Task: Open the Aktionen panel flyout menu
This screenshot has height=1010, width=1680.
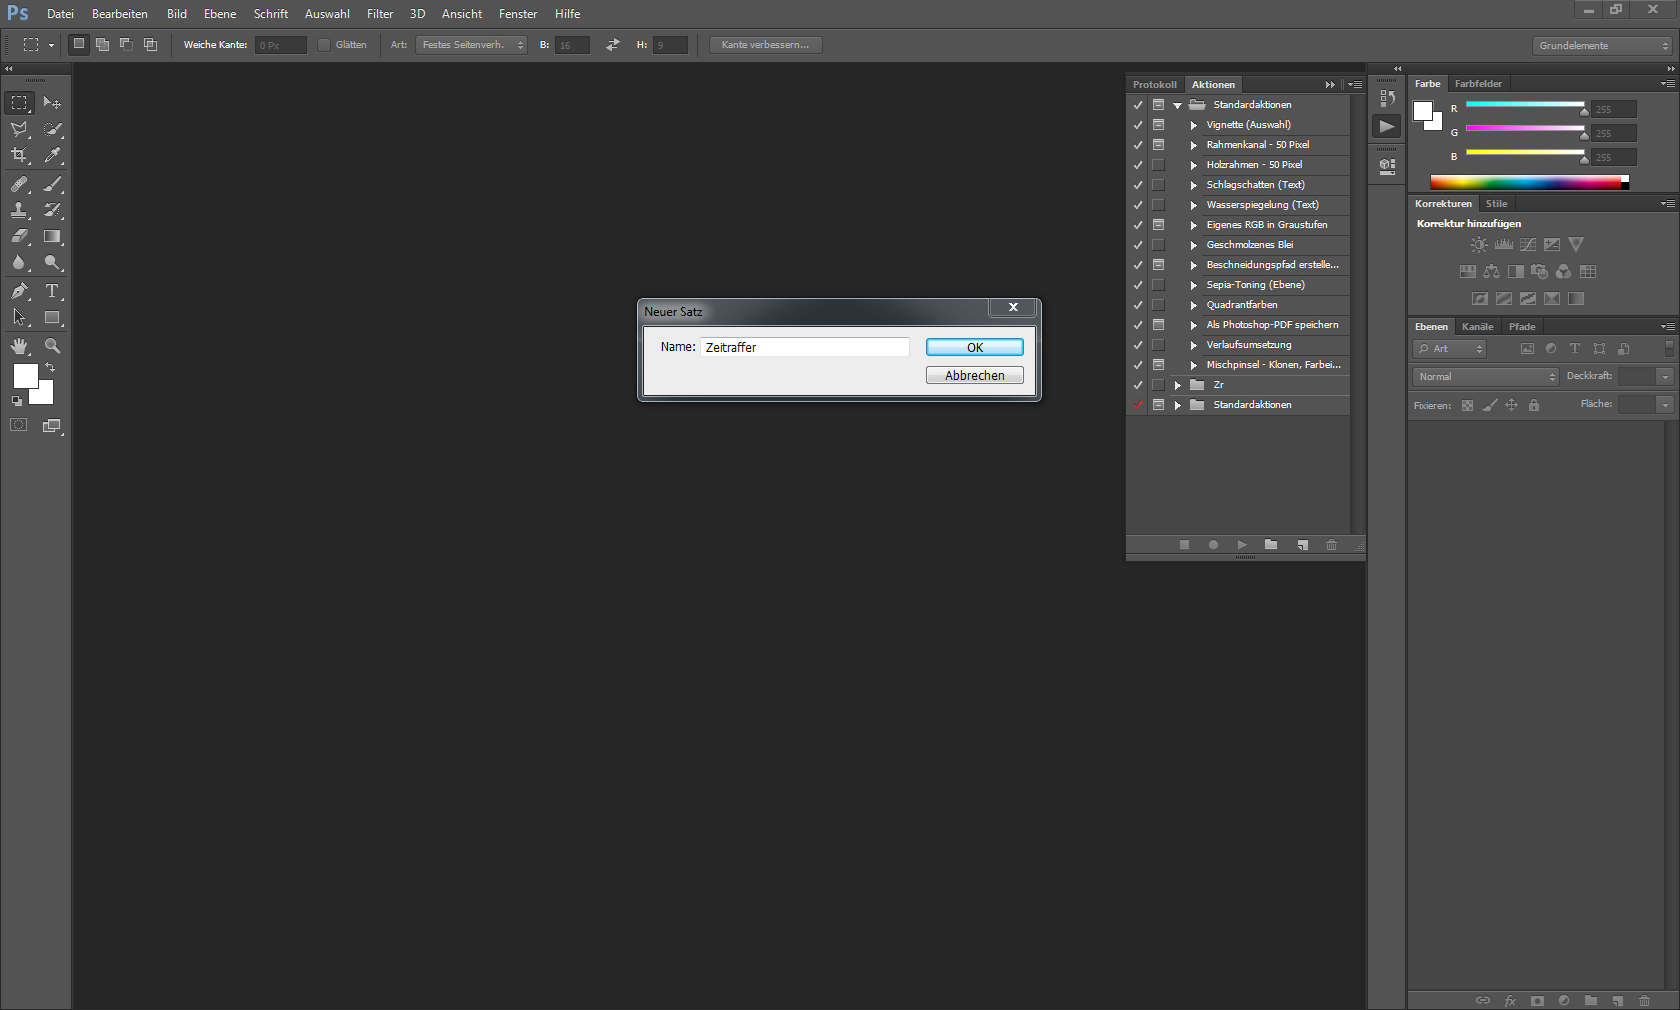Action: click(x=1355, y=85)
